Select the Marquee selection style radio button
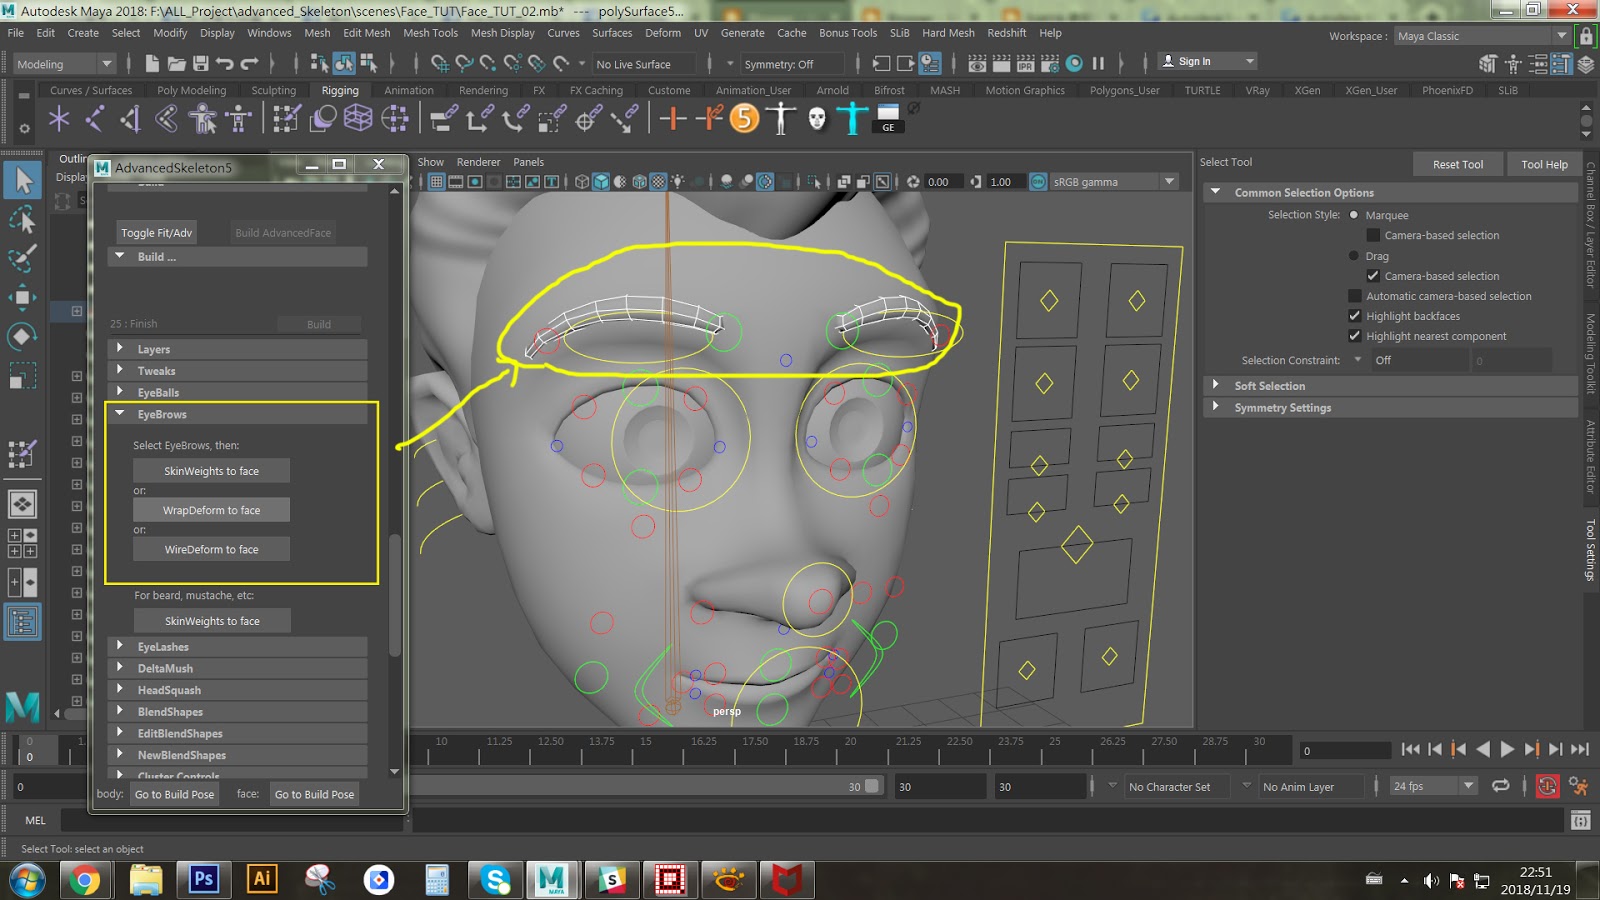Image resolution: width=1600 pixels, height=900 pixels. tap(1355, 215)
